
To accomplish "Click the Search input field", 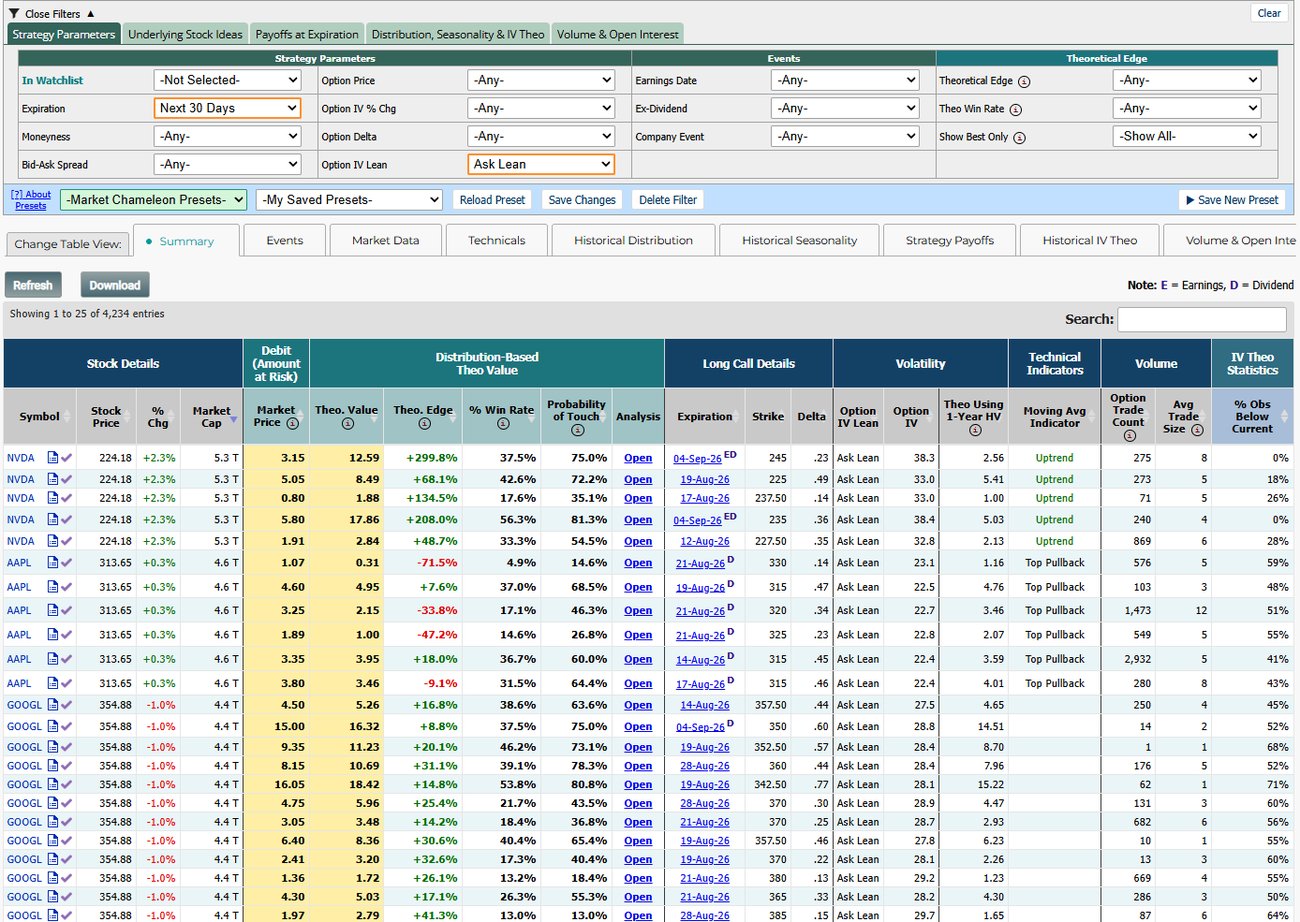I will (x=1201, y=319).
